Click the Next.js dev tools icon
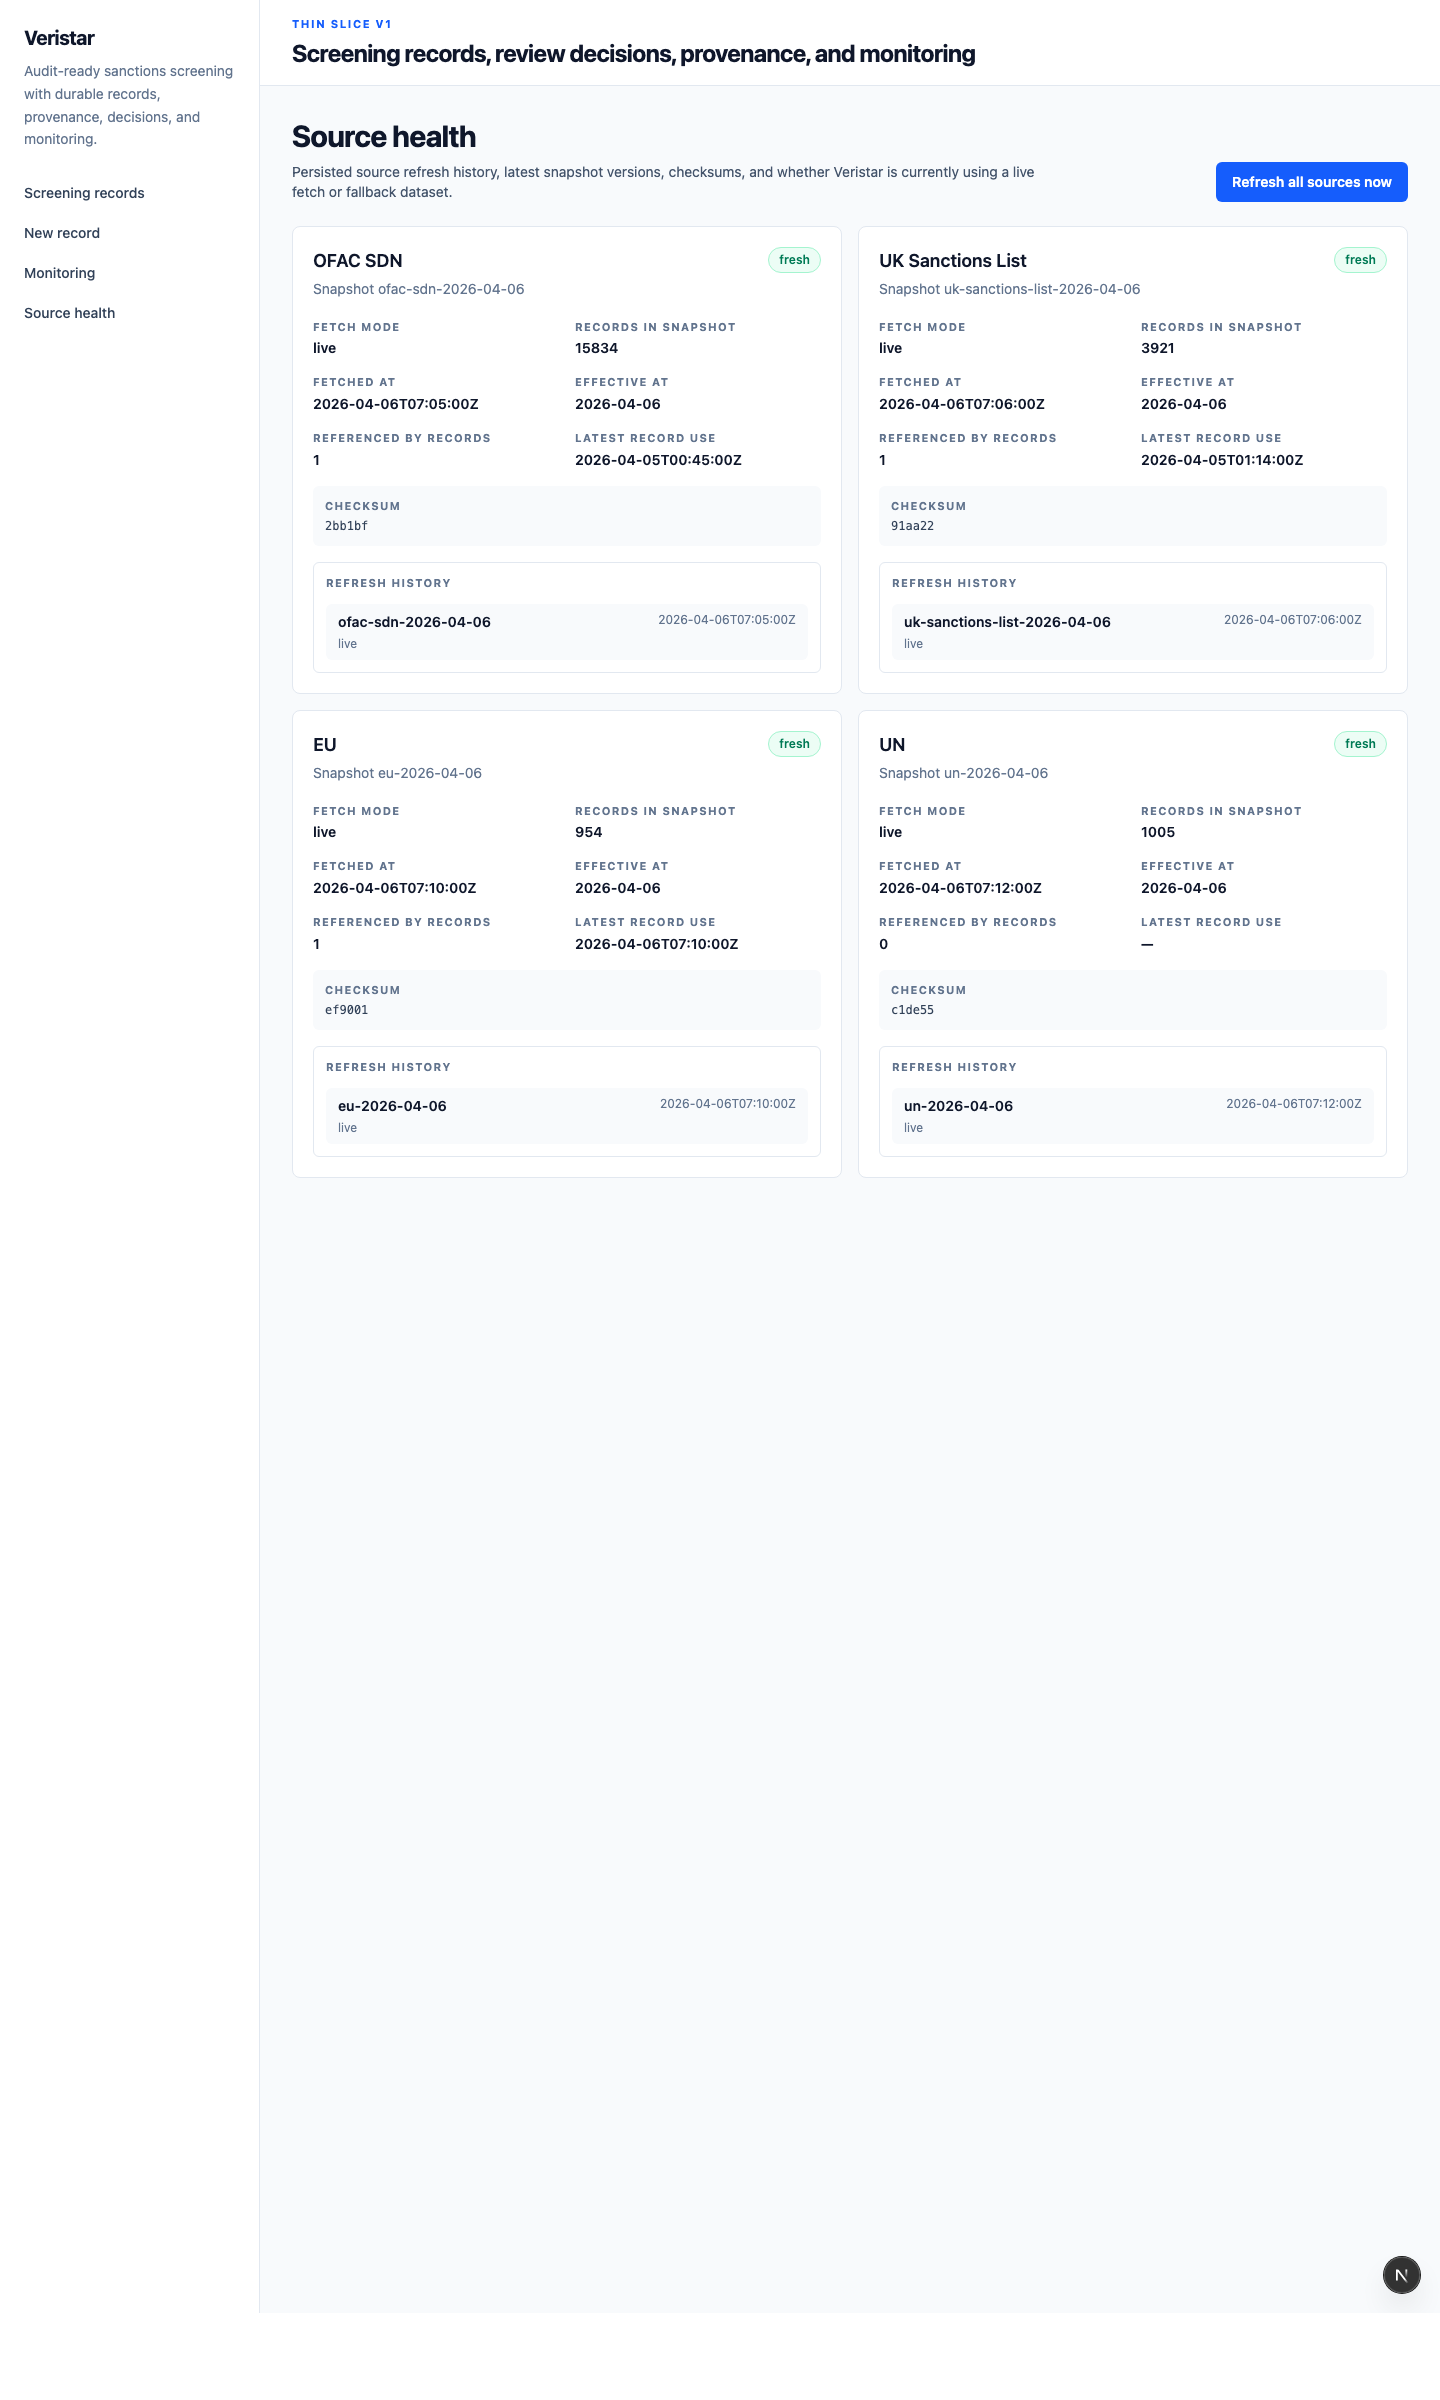The image size is (1440, 2400). (1401, 2275)
